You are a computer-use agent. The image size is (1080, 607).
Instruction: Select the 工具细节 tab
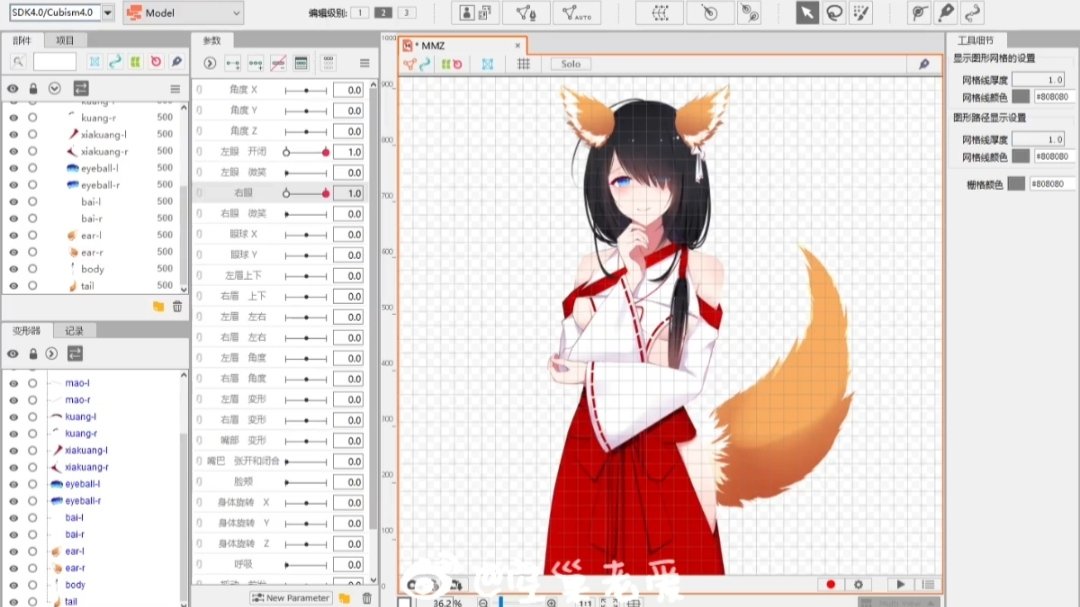pos(975,41)
